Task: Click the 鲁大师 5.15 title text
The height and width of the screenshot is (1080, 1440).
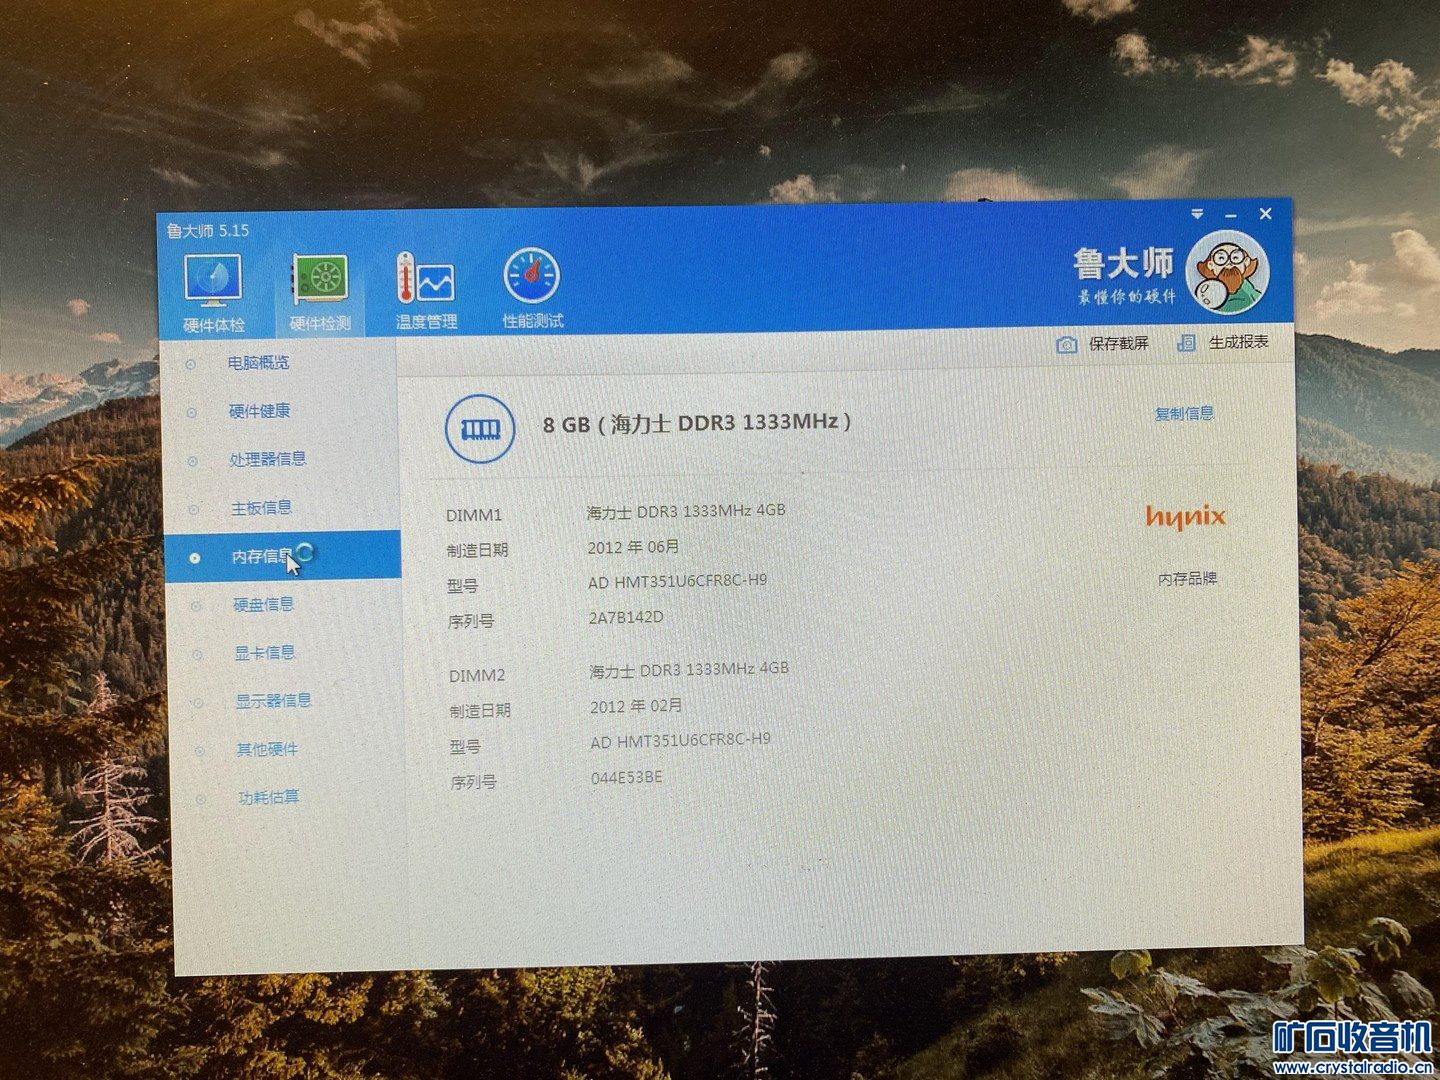Action: [x=208, y=230]
